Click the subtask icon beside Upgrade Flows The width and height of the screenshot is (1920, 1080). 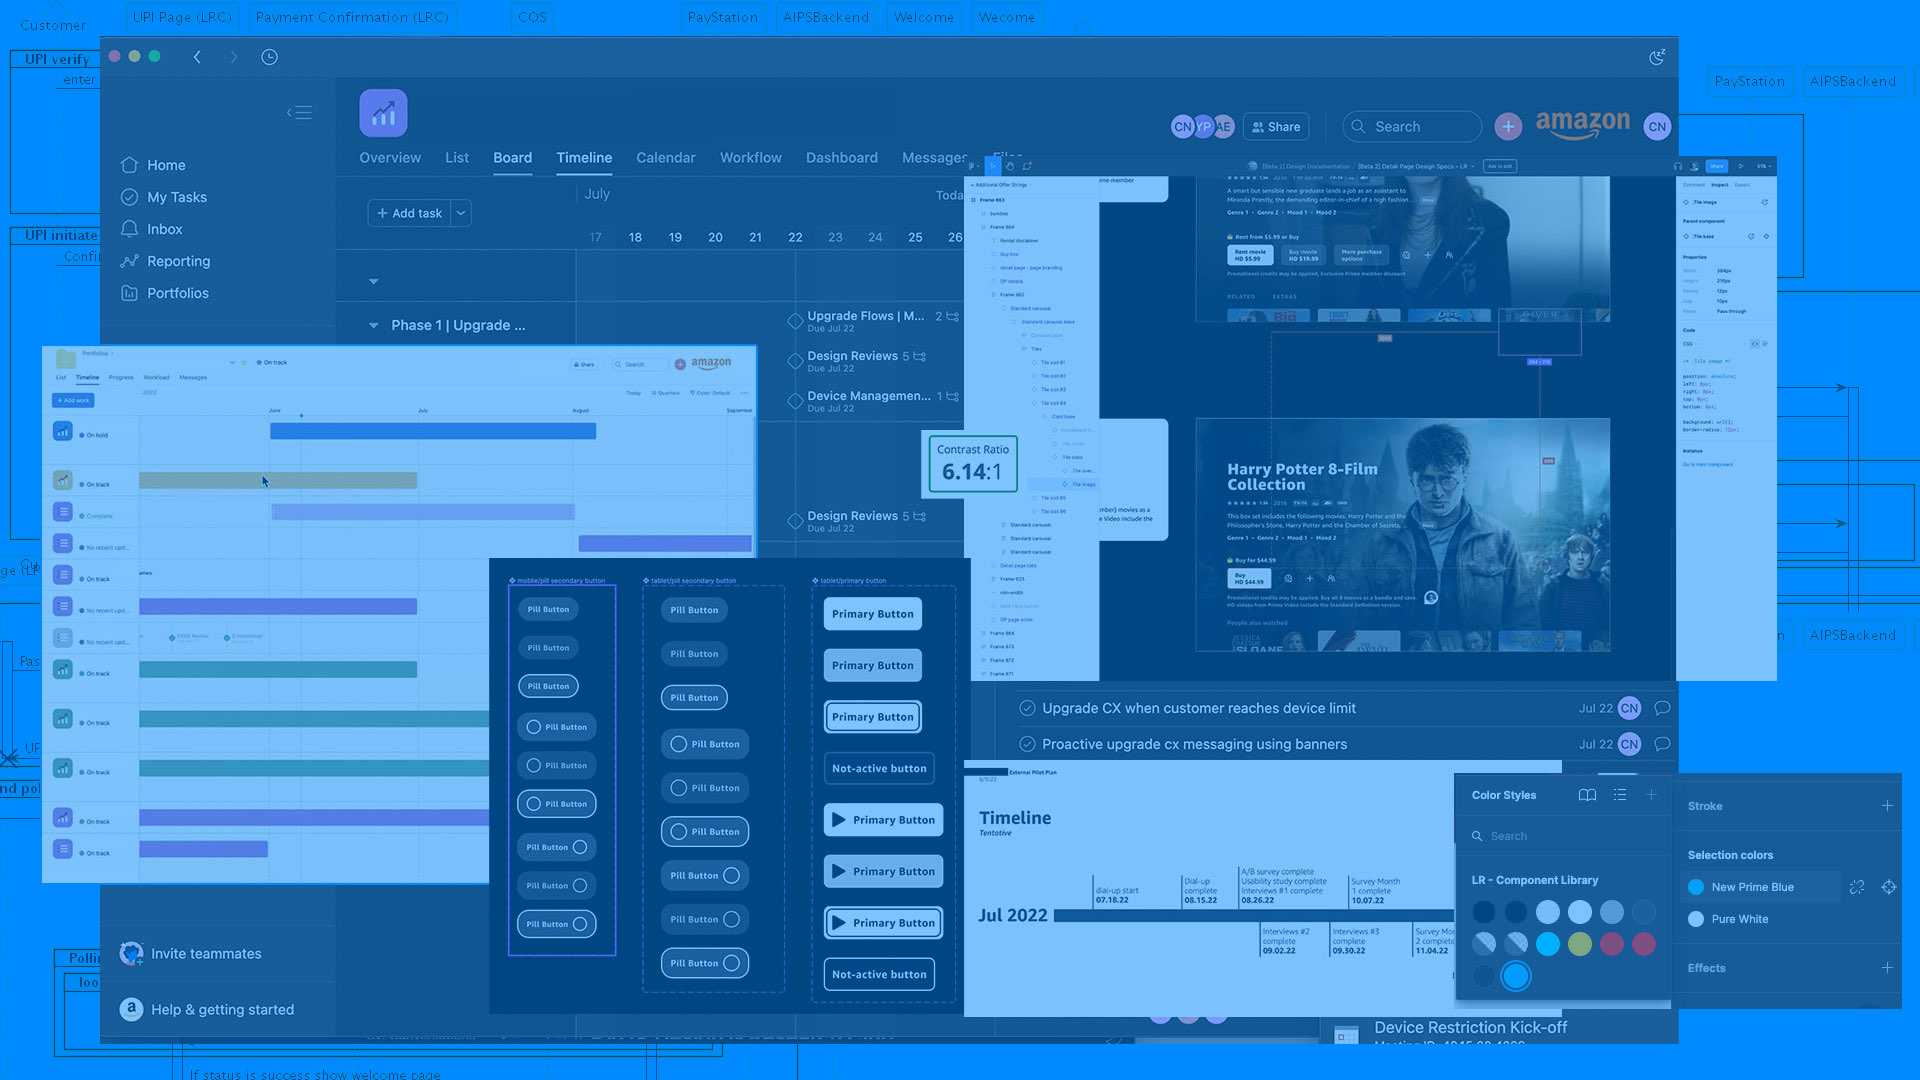coord(952,316)
